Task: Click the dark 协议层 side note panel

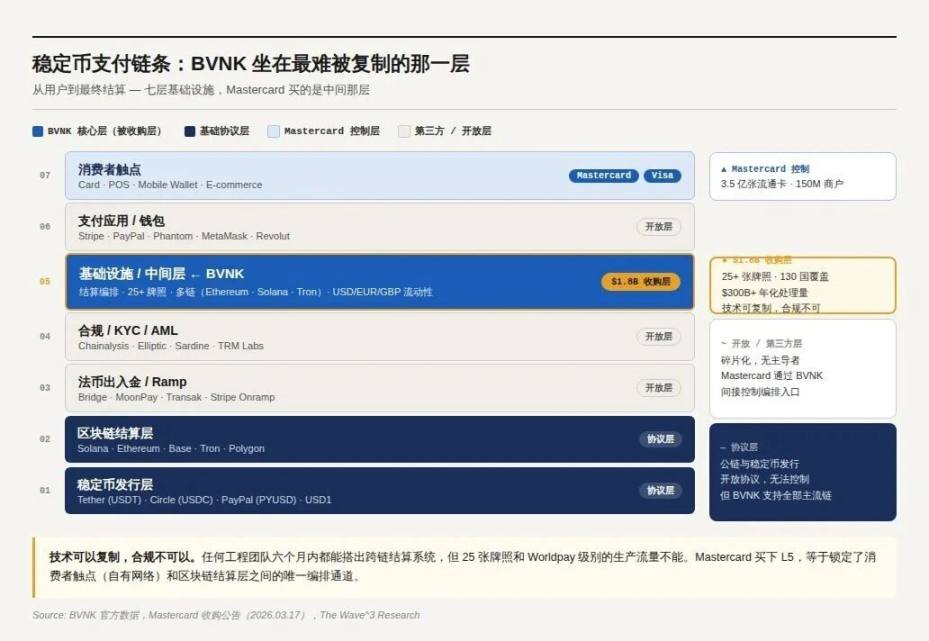Action: 802,471
